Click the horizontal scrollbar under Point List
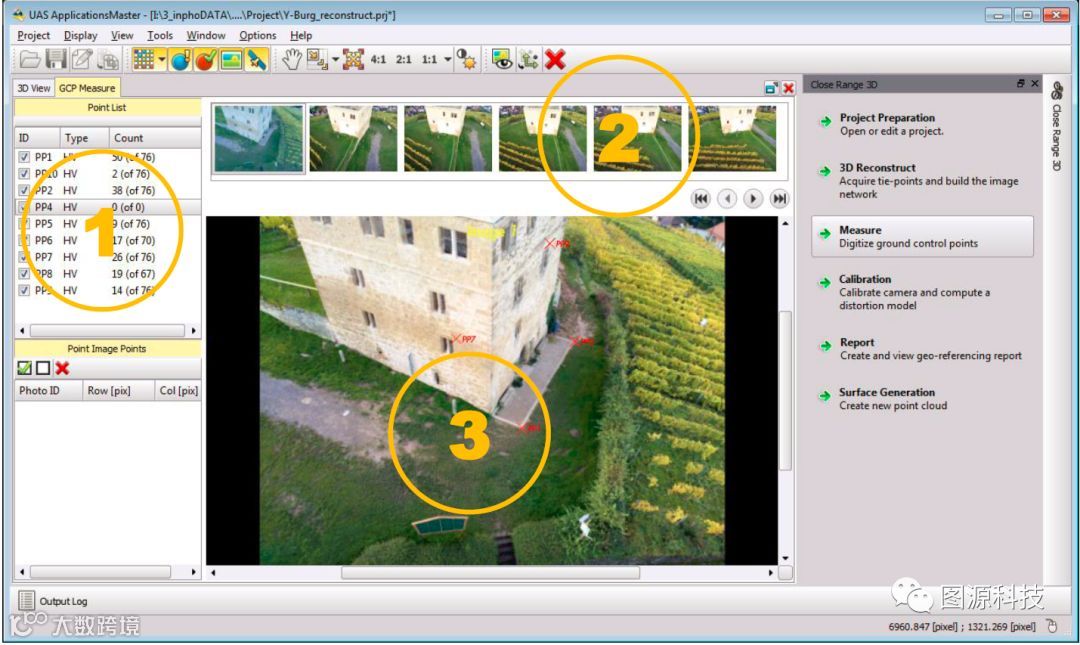The image size is (1080, 645). [107, 331]
